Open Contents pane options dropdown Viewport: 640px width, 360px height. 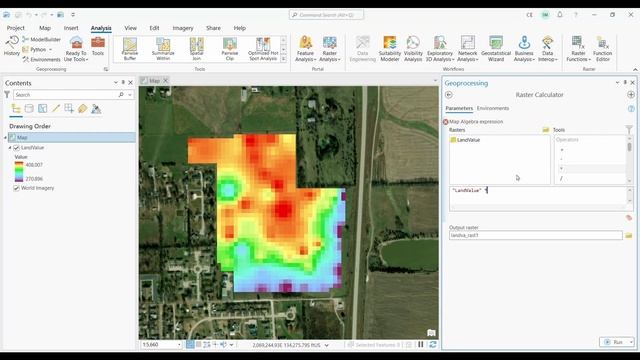coord(116,82)
